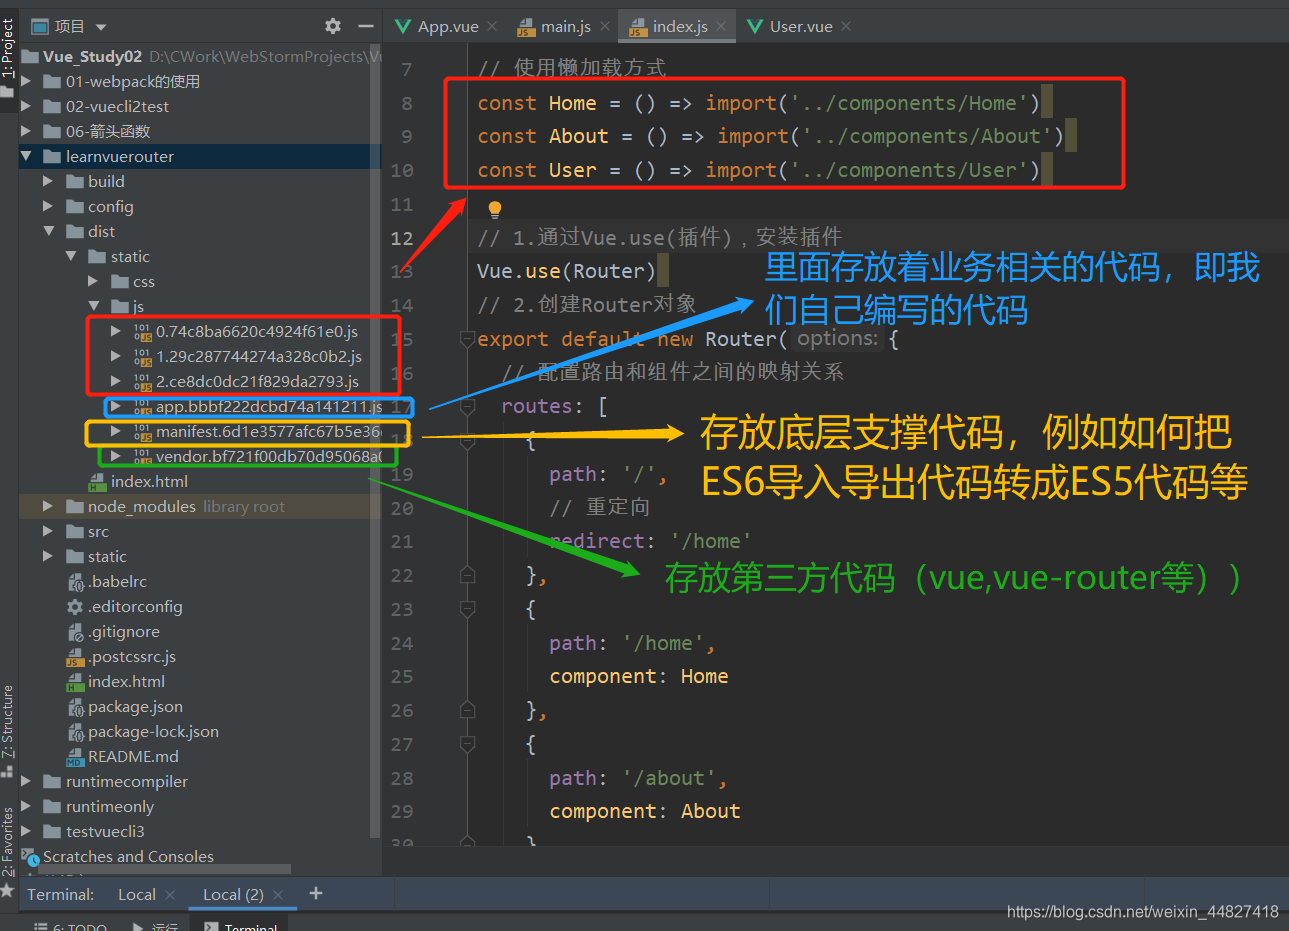The width and height of the screenshot is (1289, 931).
Task: Add a new terminal session
Action: click(316, 893)
